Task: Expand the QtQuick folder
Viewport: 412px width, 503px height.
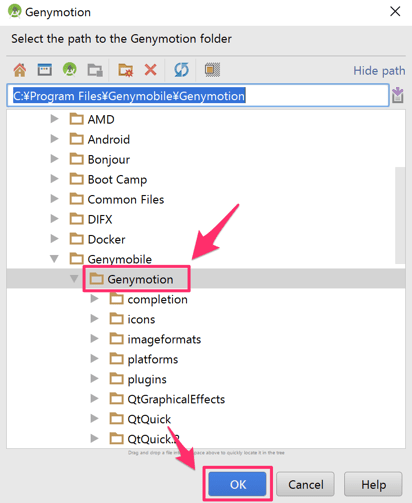Action: (94, 418)
